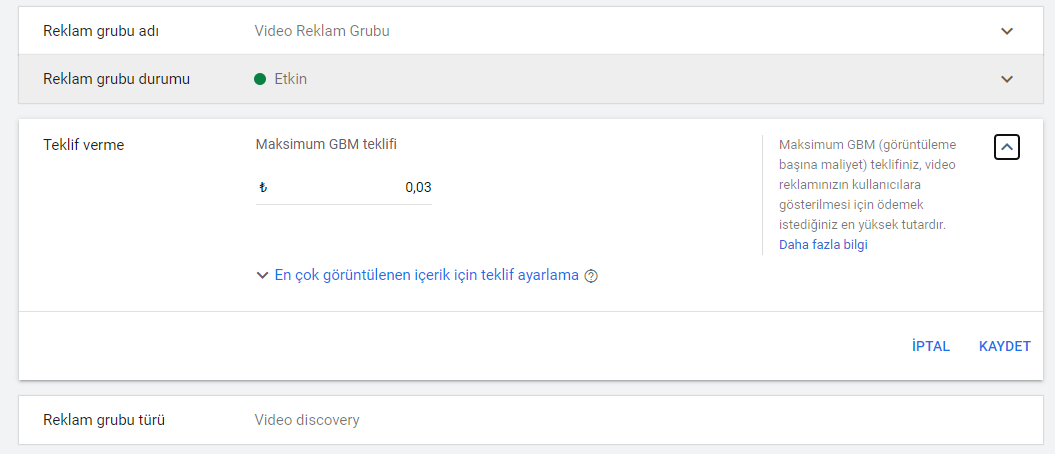
Task: Click the Reklam grubu türü label
Action: pyautogui.click(x=104, y=420)
